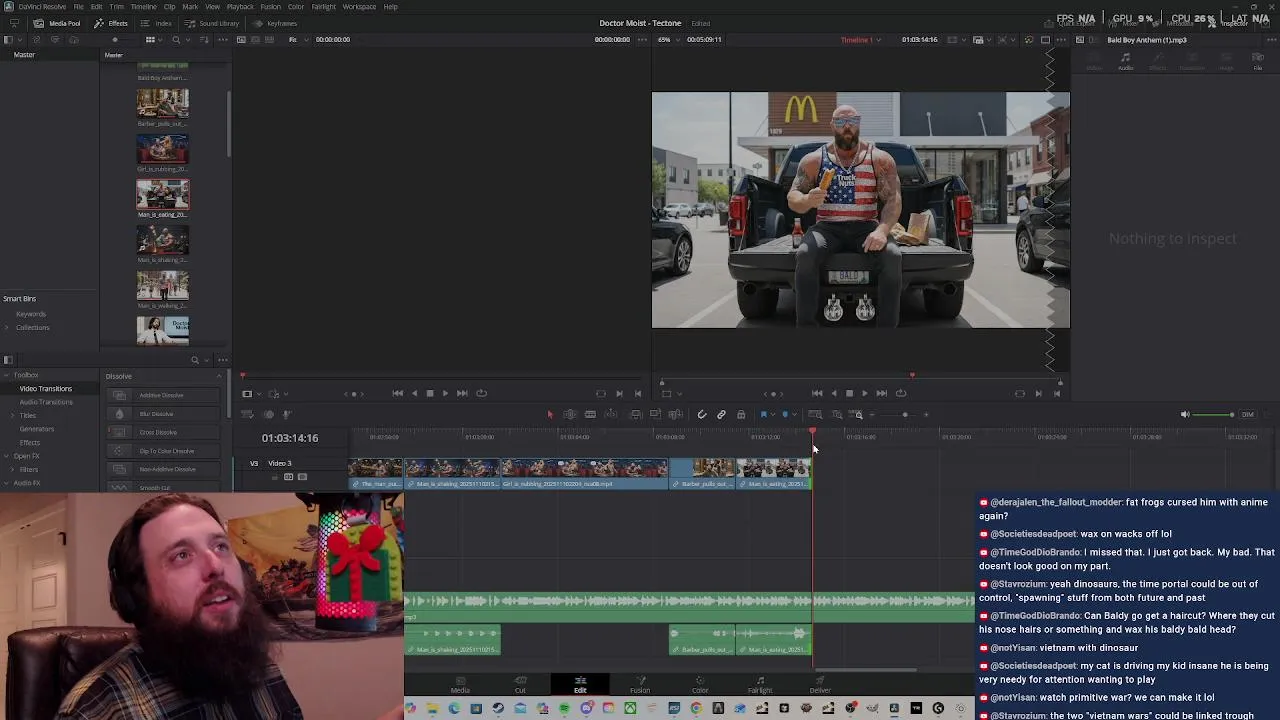The height and width of the screenshot is (720, 1280).
Task: Select the Man_is_eating media pool thumbnail
Action: (x=162, y=194)
